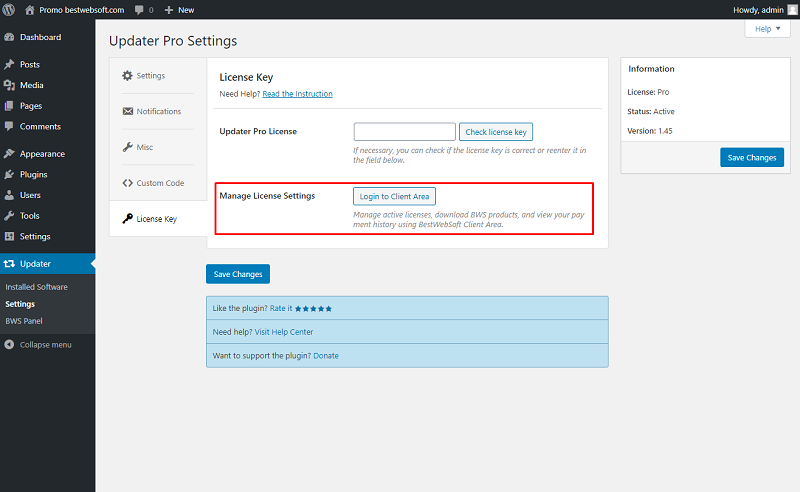Click the Tools wrench icon in sidebar

pos(9,216)
